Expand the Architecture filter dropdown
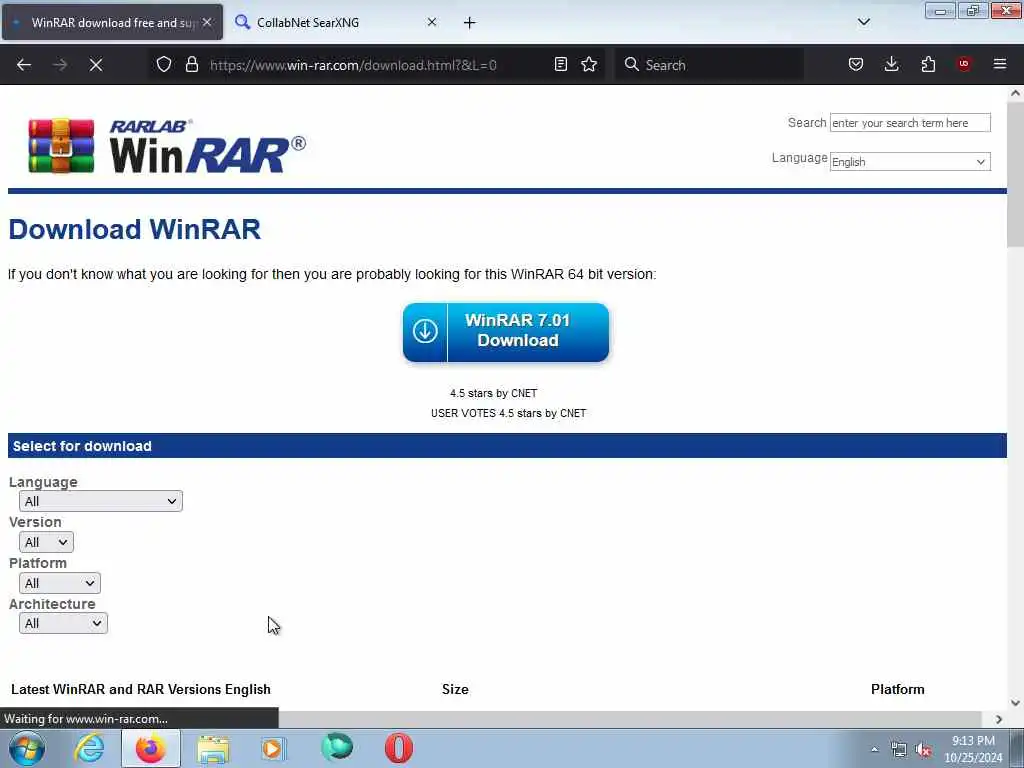Image resolution: width=1024 pixels, height=768 pixels. point(63,624)
